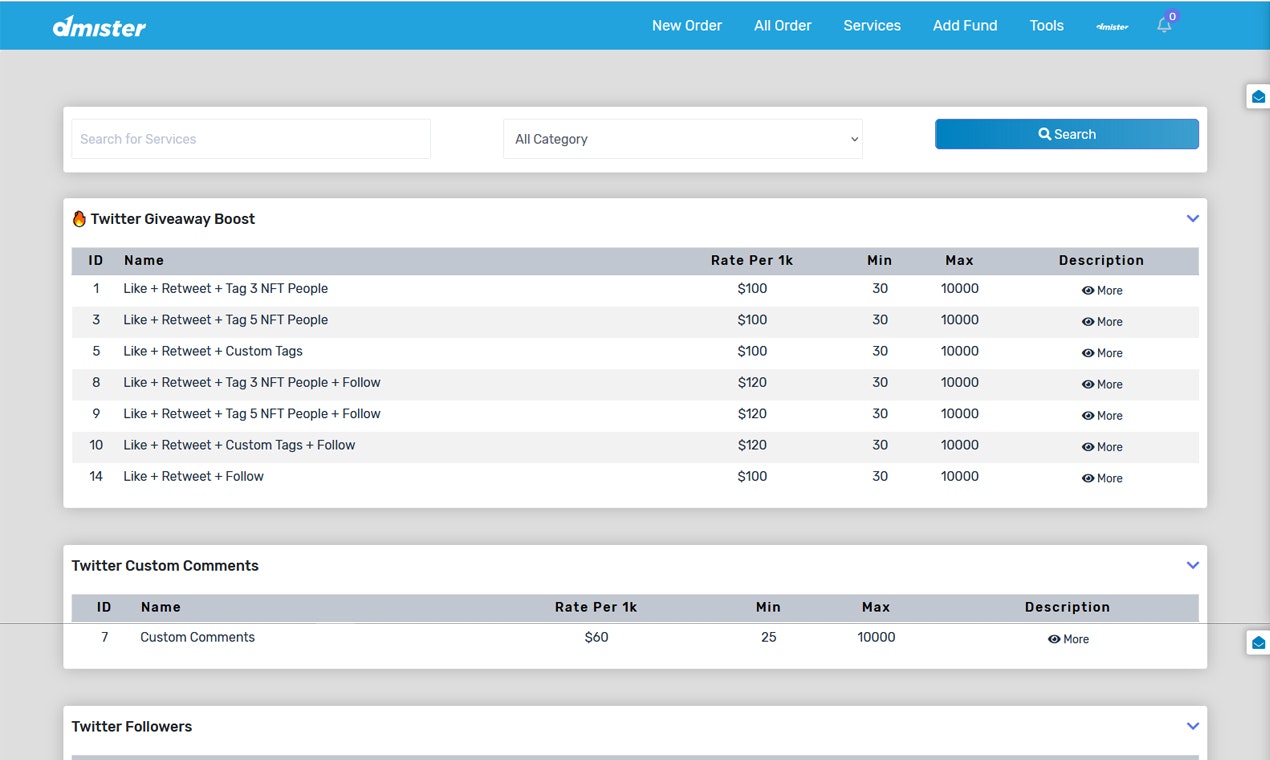This screenshot has width=1270, height=760.
Task: Show More for service ID 3
Action: 1102,322
